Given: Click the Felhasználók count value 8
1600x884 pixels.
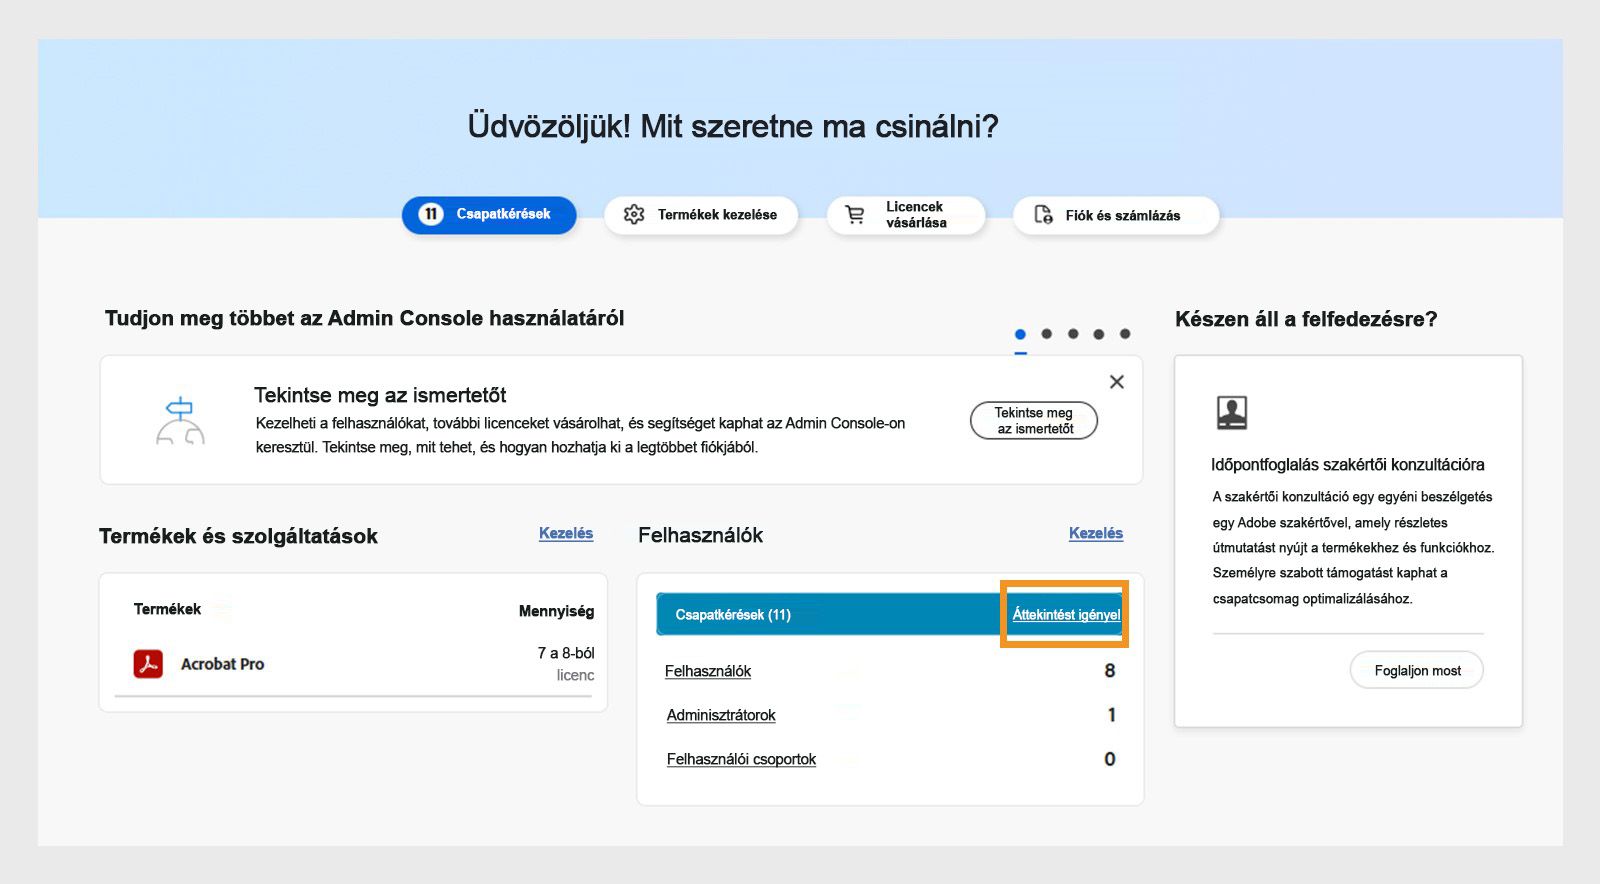Looking at the screenshot, I should coord(1110,671).
